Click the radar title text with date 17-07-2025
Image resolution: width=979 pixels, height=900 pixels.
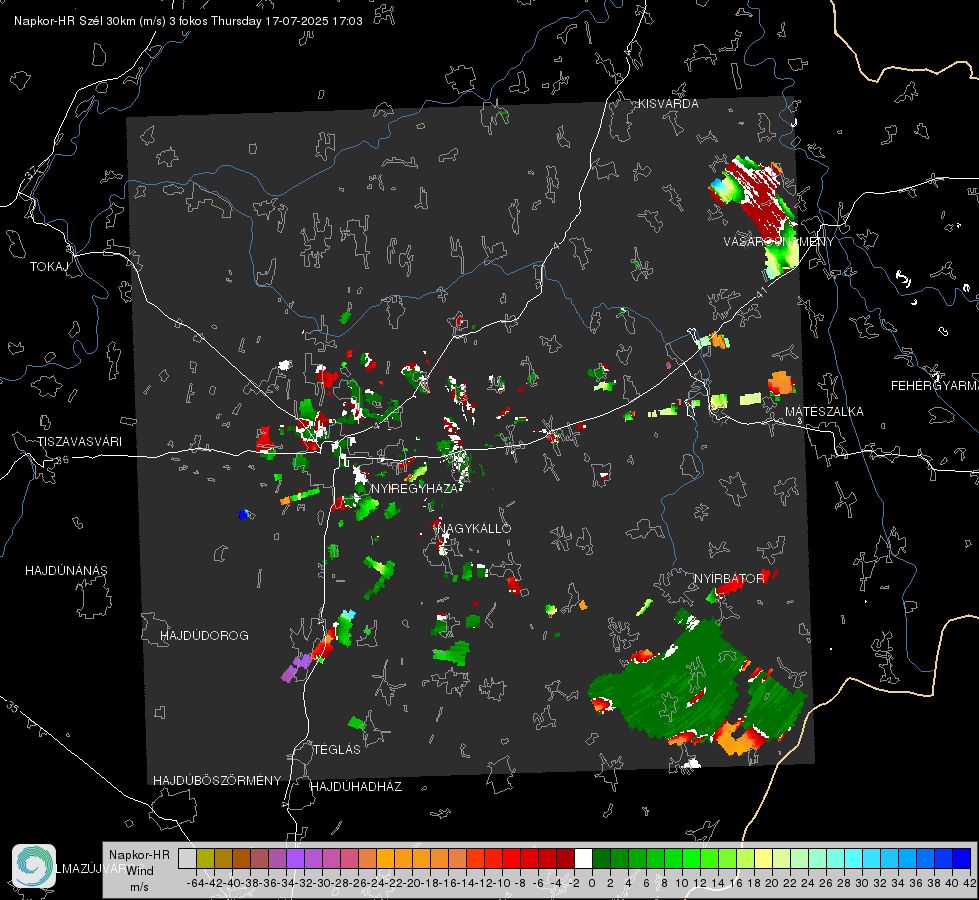(x=188, y=21)
